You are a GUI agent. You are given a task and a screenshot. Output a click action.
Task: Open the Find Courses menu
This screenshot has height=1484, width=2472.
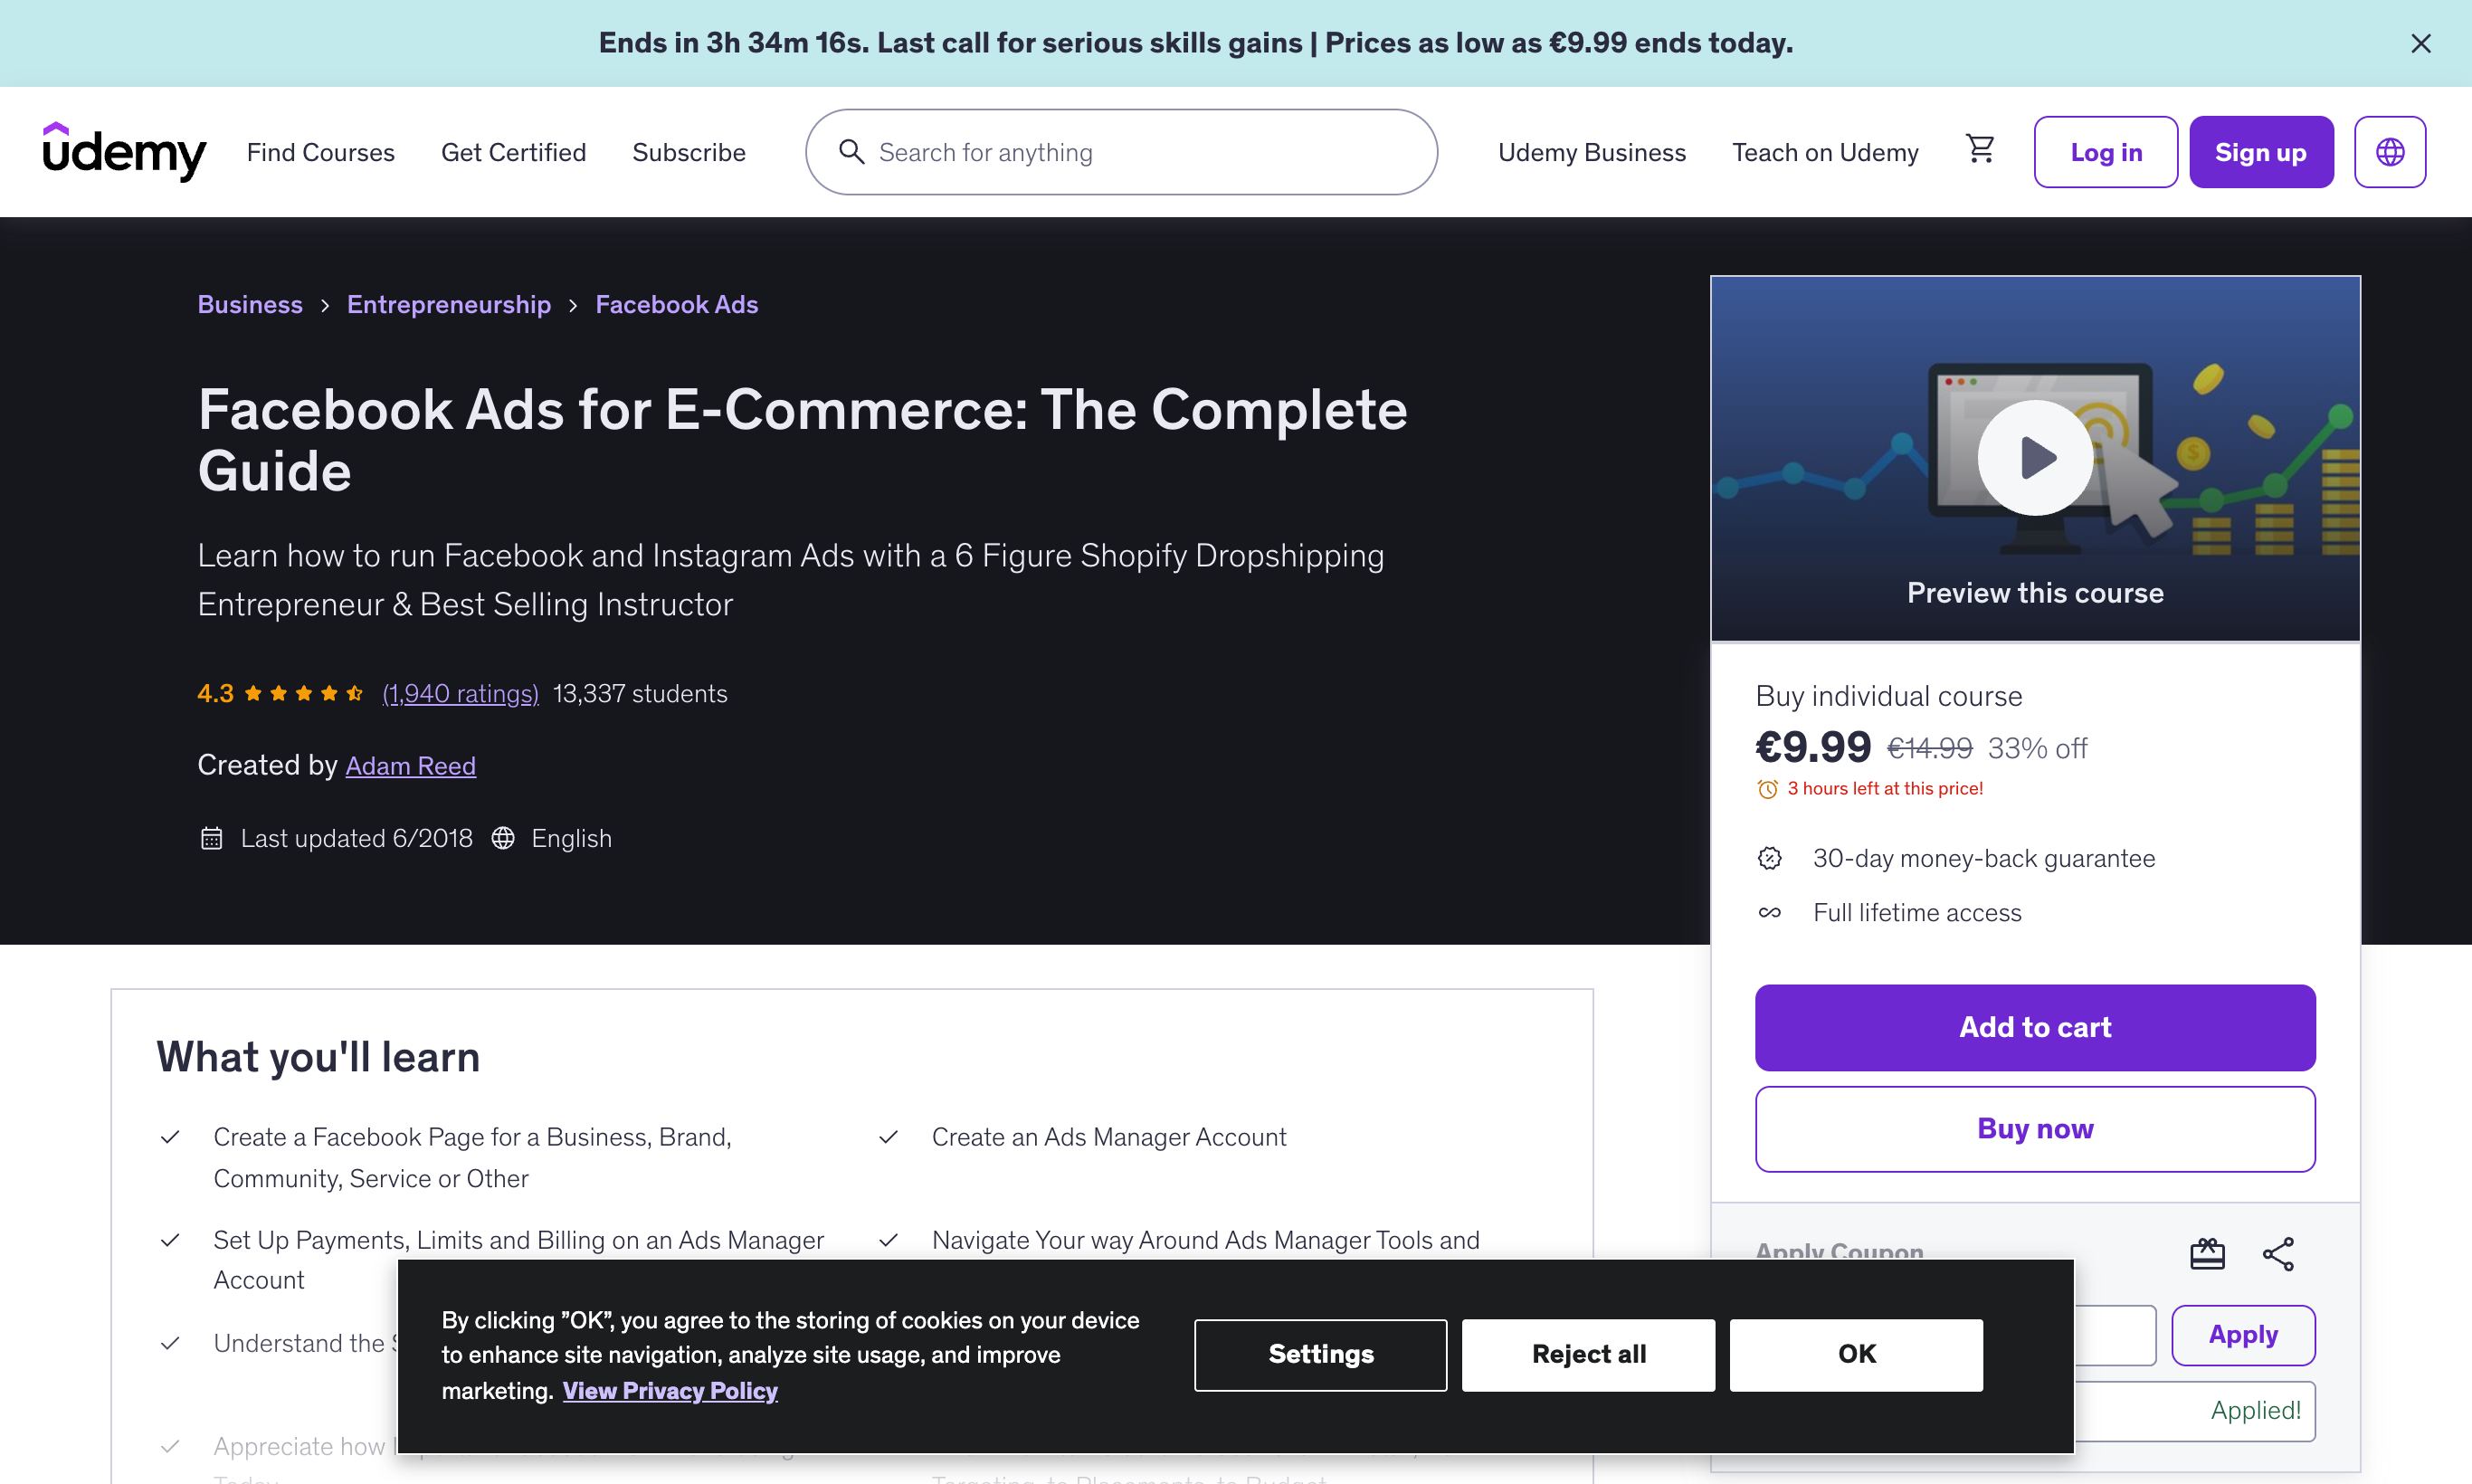tap(321, 152)
